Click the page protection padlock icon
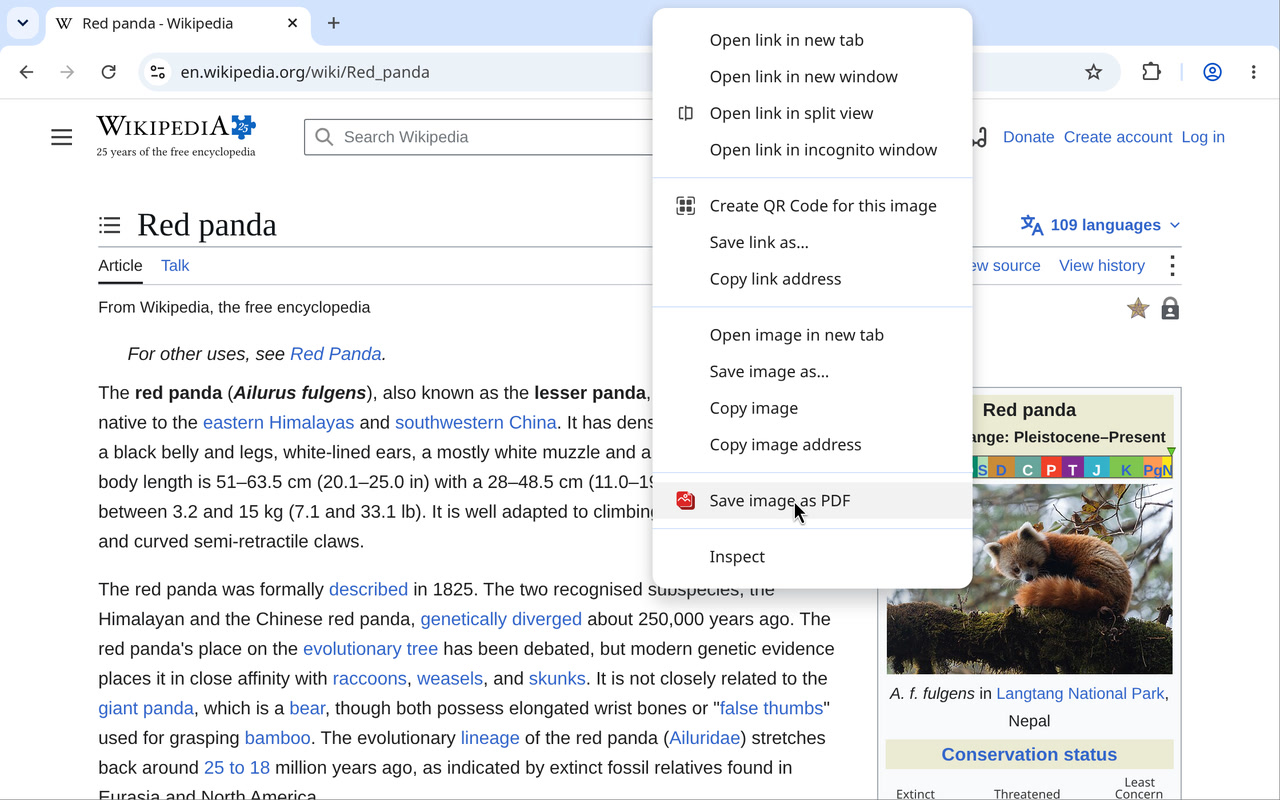 1170,309
